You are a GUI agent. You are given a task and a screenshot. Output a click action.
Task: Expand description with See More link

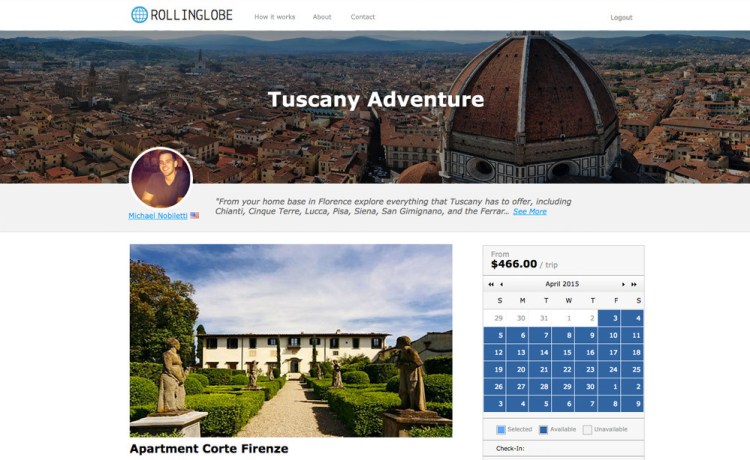coord(529,211)
